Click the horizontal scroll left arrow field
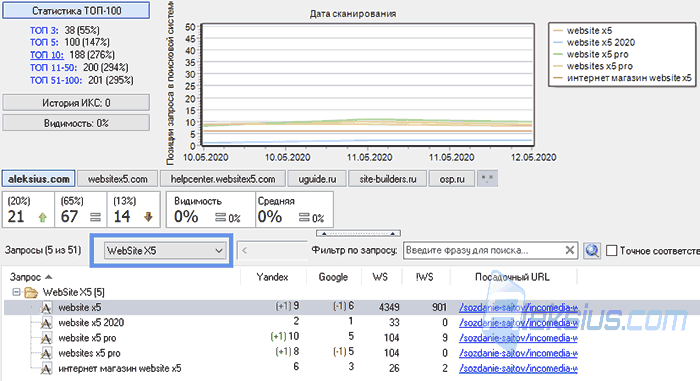 tap(272, 251)
